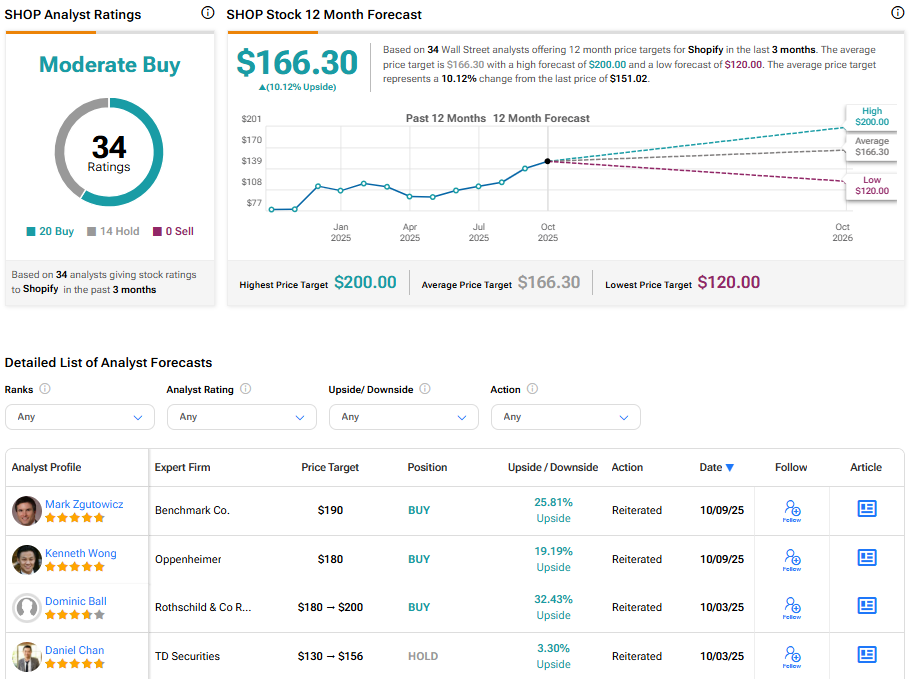Viewport: 909px width, 679px height.
Task: Open Kenneth Wong's profile link
Action: point(80,553)
